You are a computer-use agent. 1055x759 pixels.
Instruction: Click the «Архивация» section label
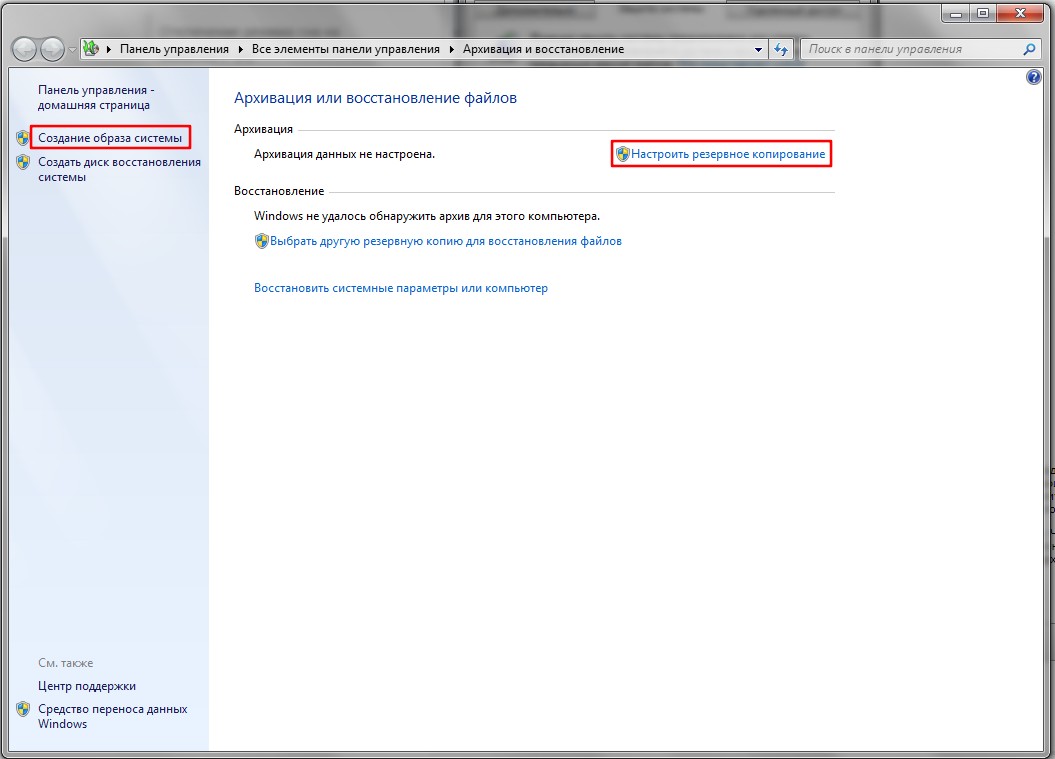[263, 129]
